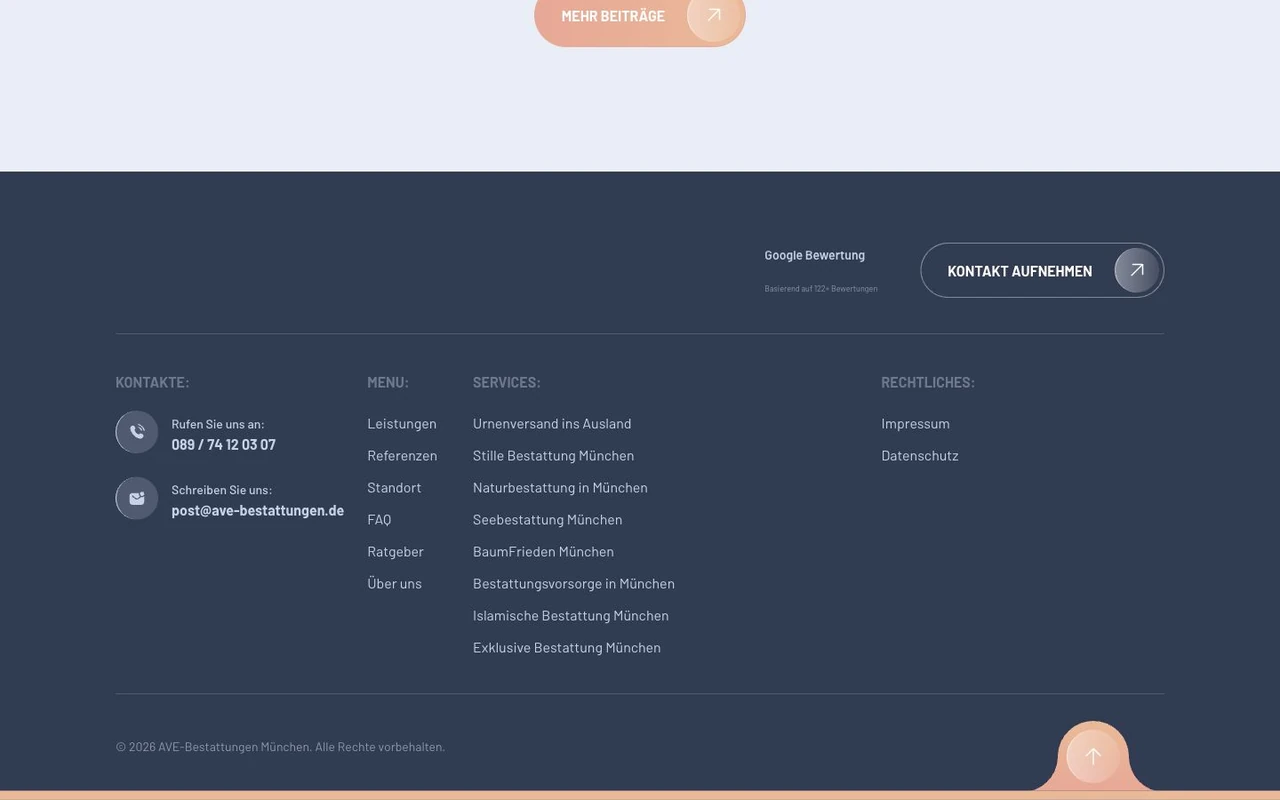Open Exklusive Bestattung München link

(566, 647)
